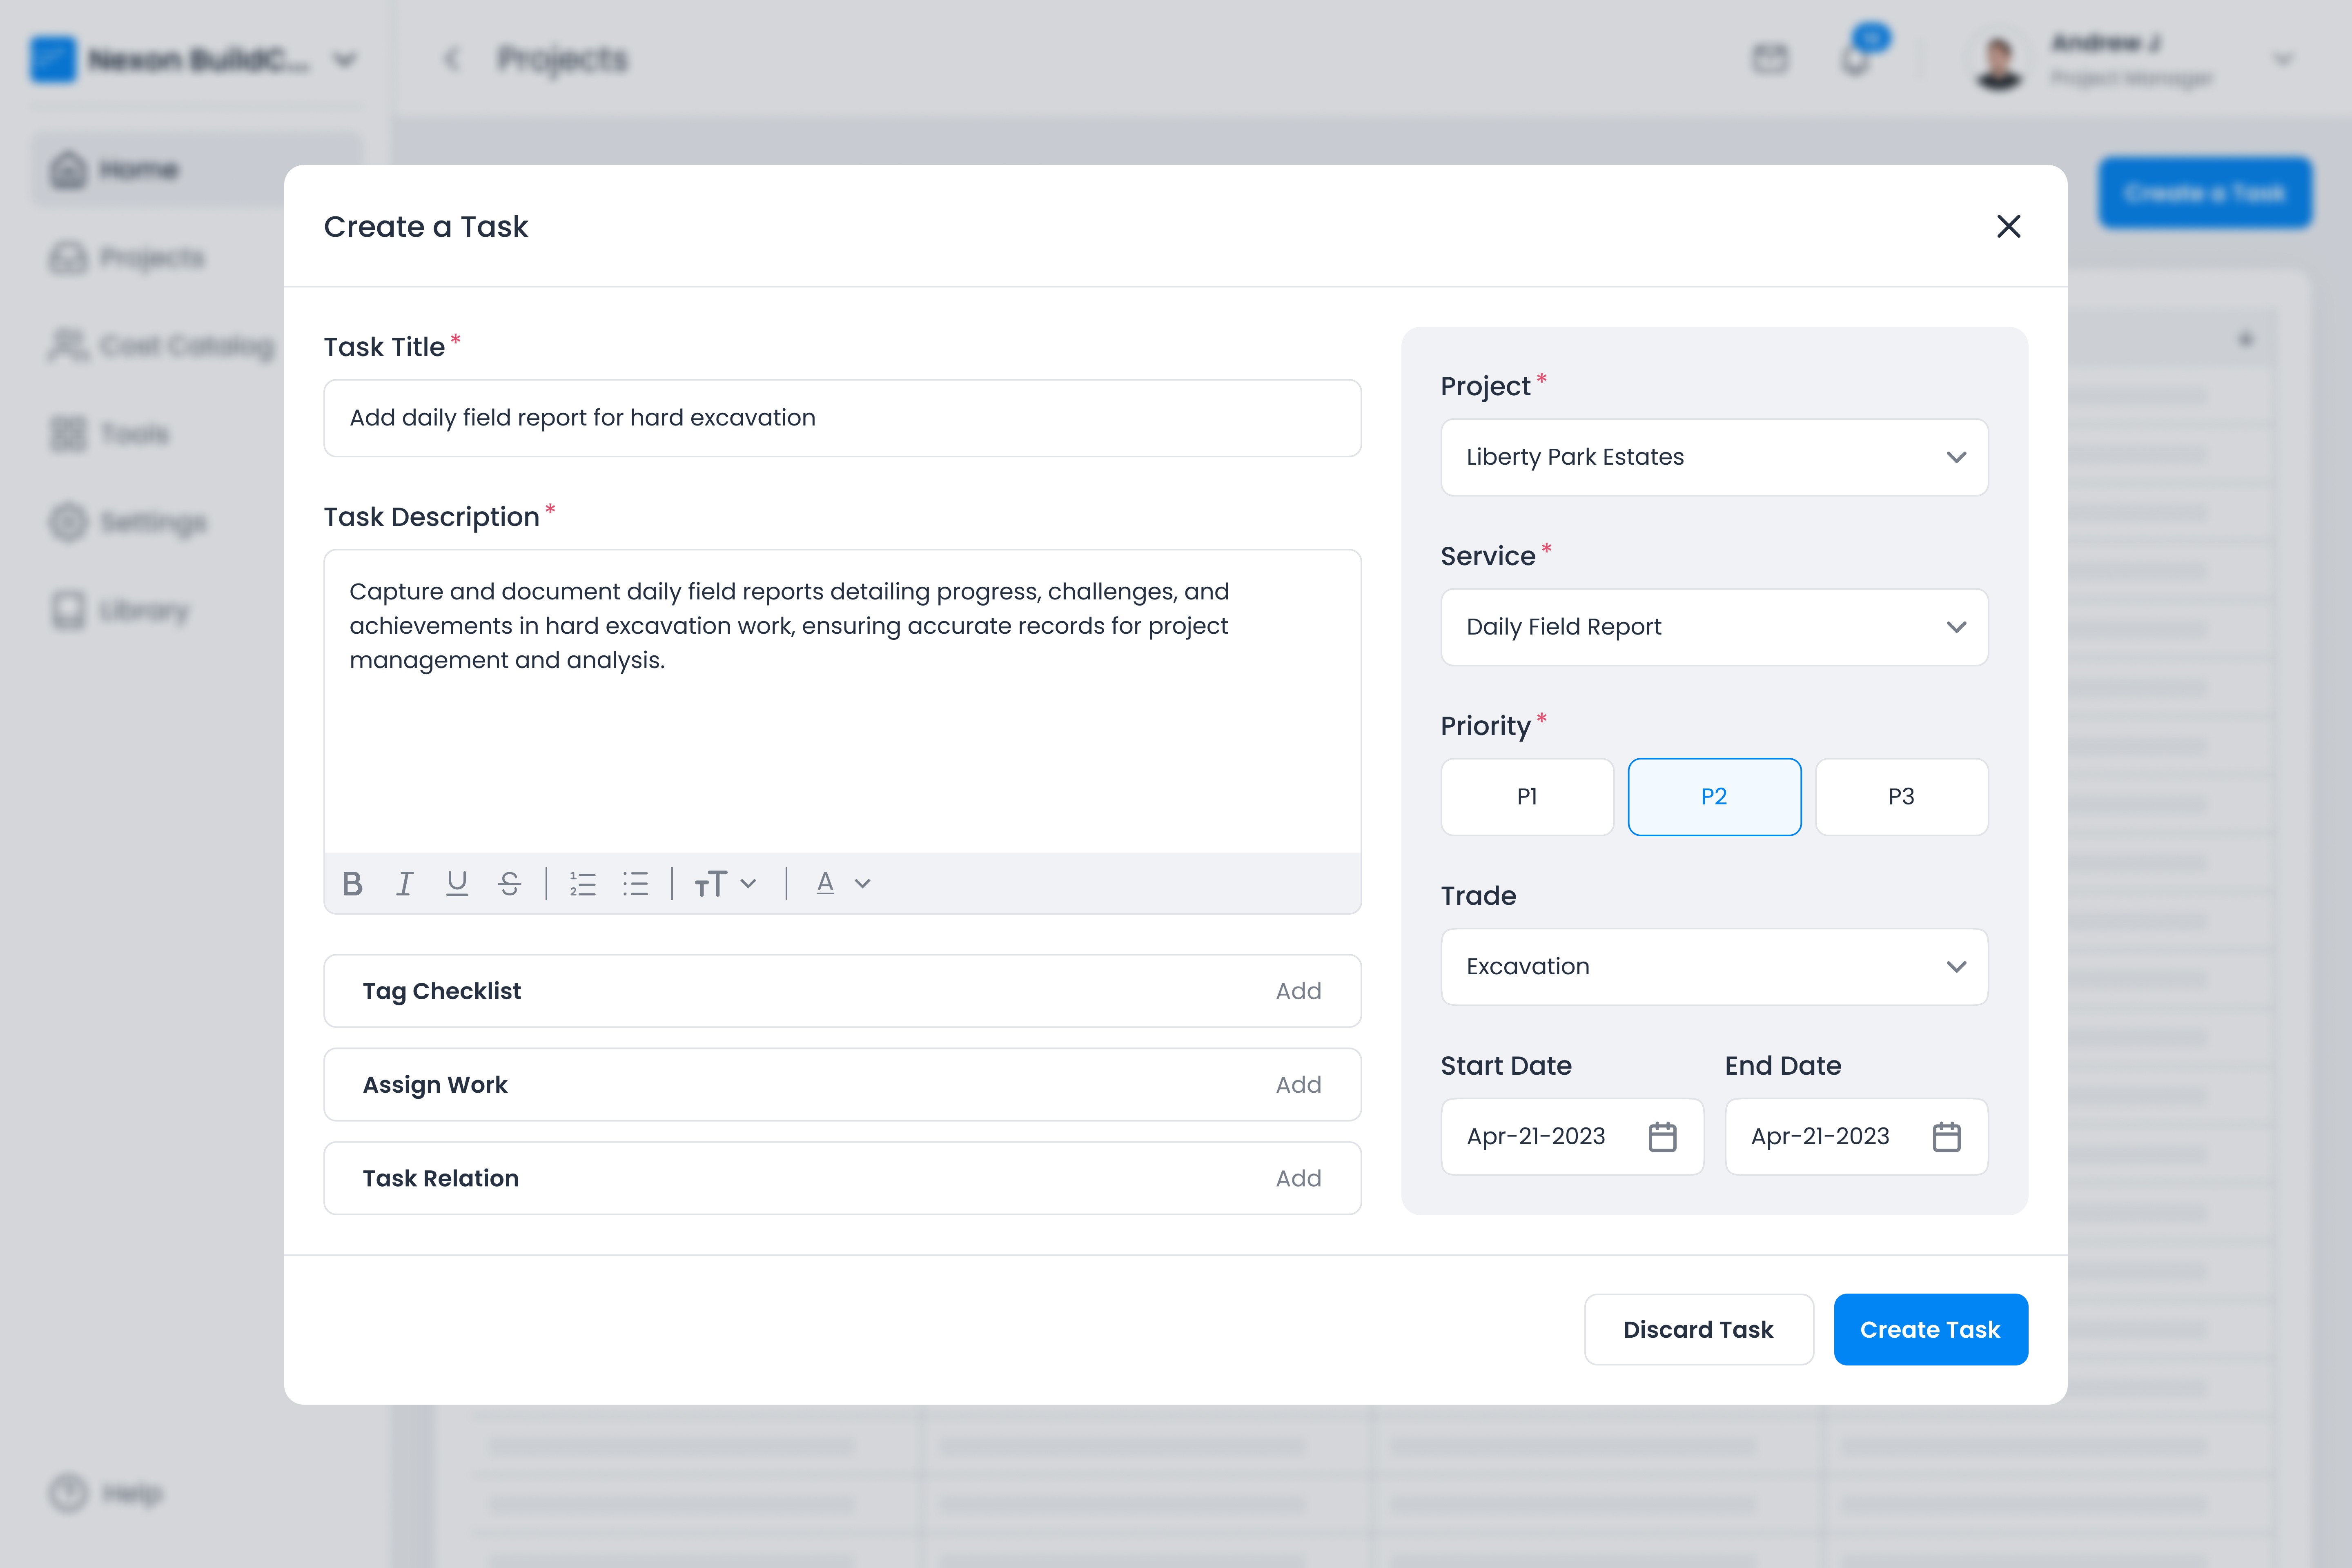Click the background Create a Task button

click(2205, 193)
